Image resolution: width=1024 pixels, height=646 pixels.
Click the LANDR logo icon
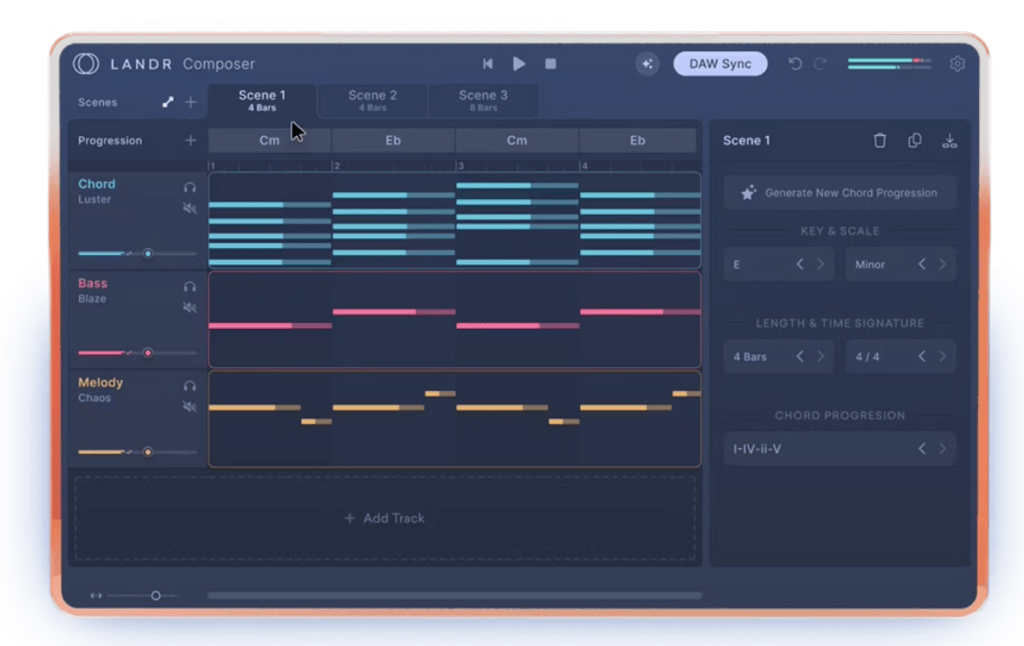coord(86,63)
